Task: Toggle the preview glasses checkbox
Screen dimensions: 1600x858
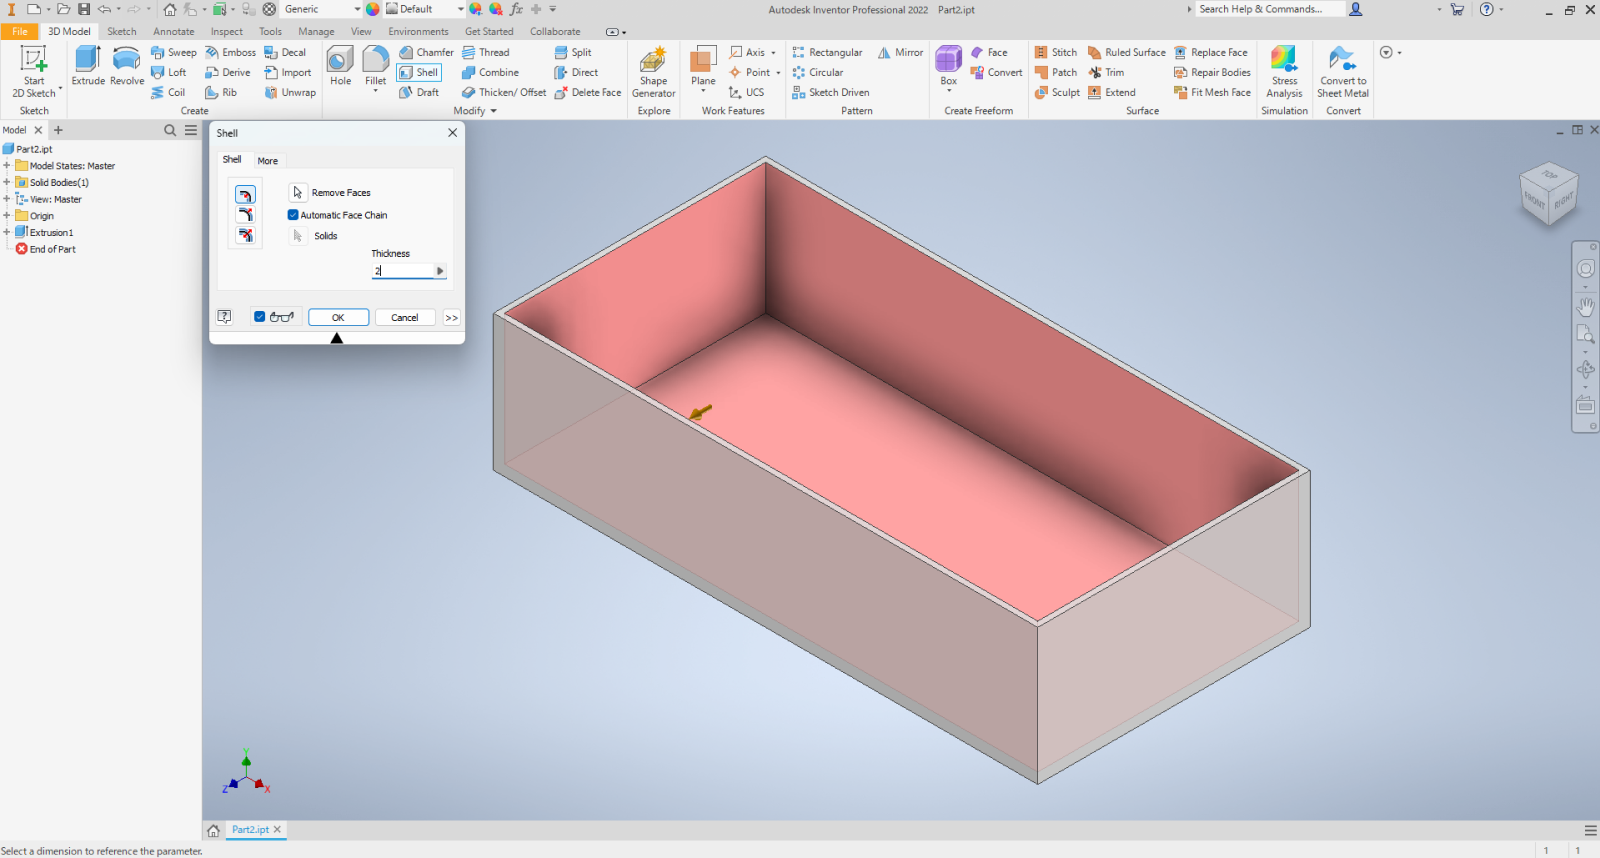Action: (260, 317)
